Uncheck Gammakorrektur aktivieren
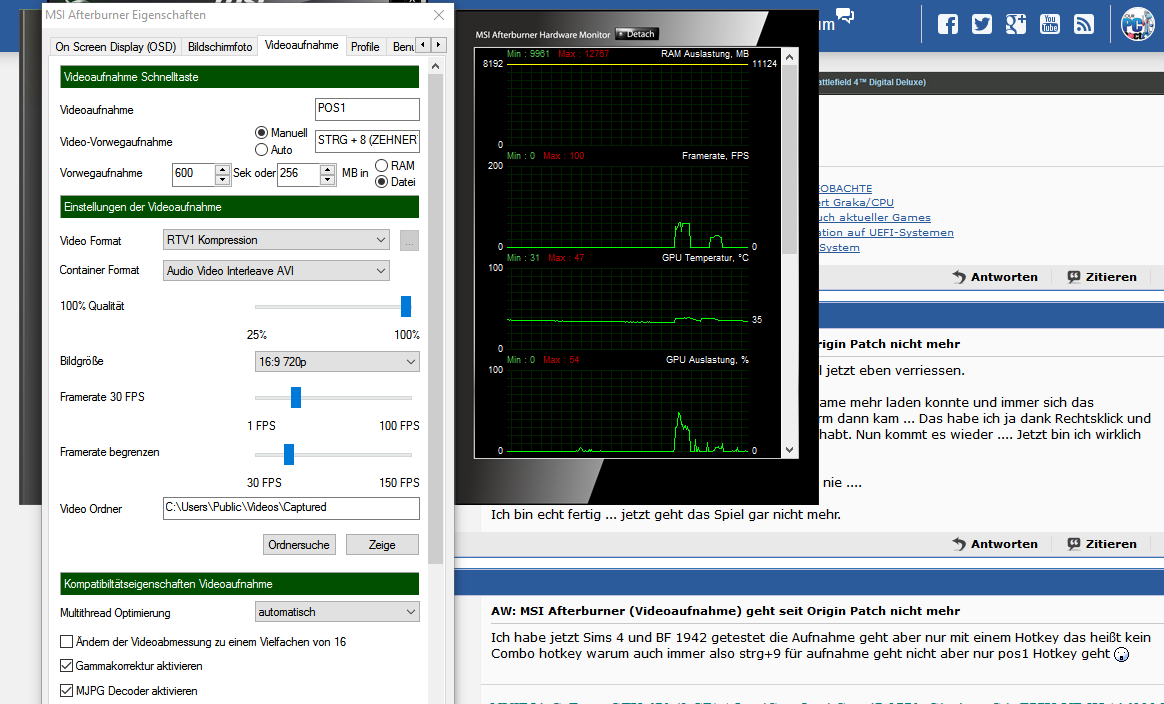Viewport: 1164px width, 704px height. (67, 666)
